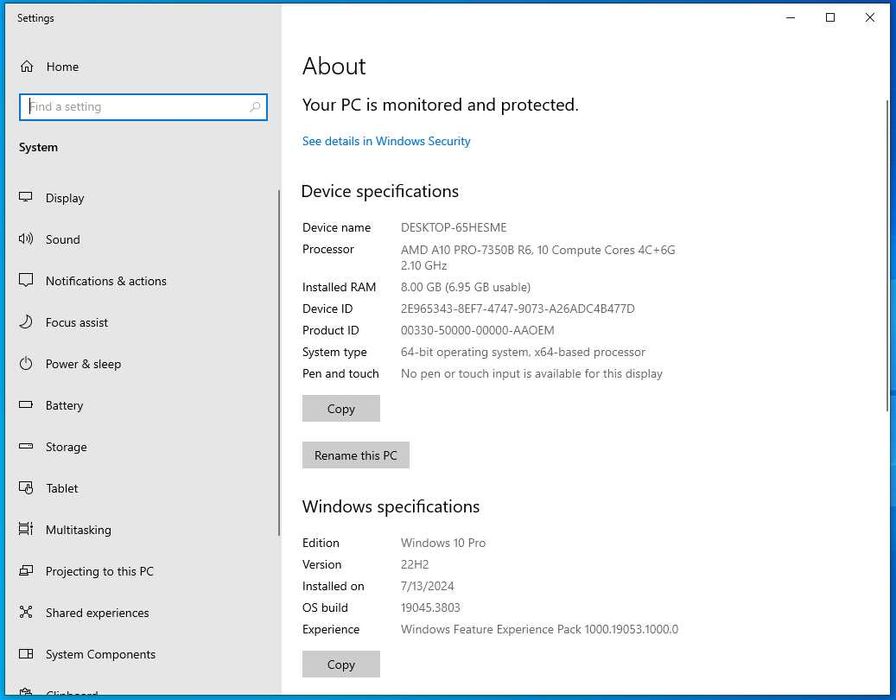The width and height of the screenshot is (896, 700).
Task: Click the Battery icon in sidebar
Action: point(26,405)
